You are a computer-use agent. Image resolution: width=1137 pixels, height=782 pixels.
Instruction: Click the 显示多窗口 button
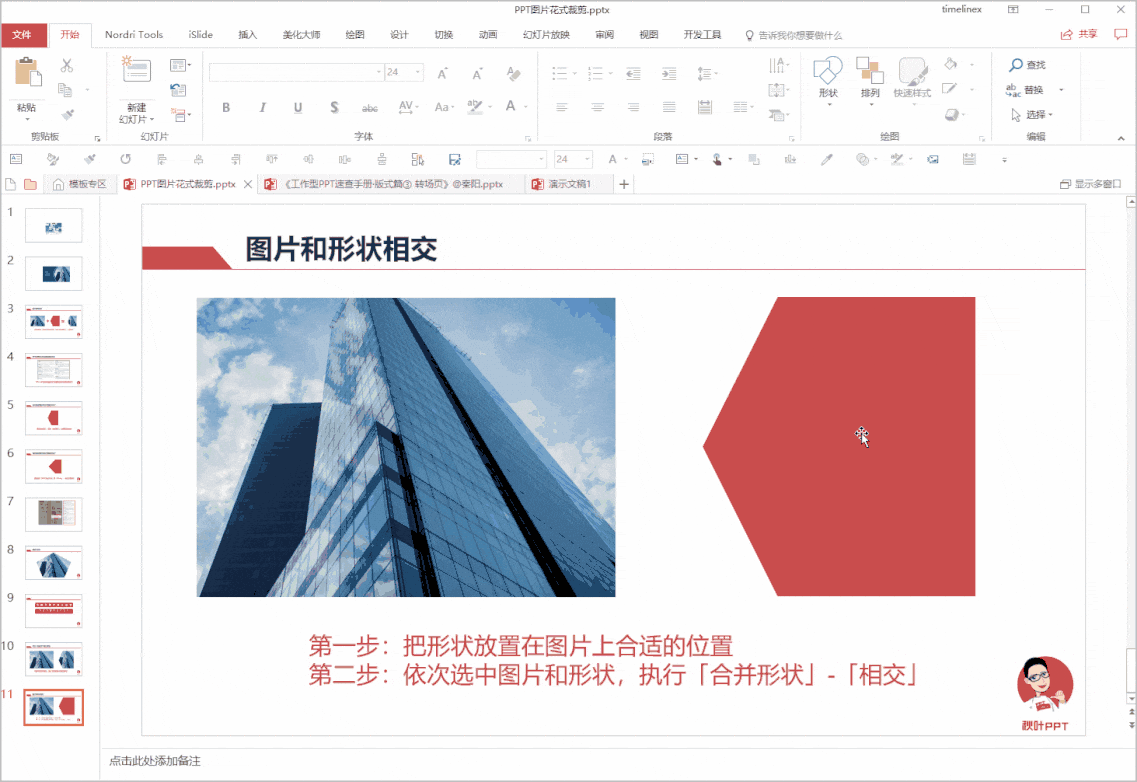[x=1091, y=184]
